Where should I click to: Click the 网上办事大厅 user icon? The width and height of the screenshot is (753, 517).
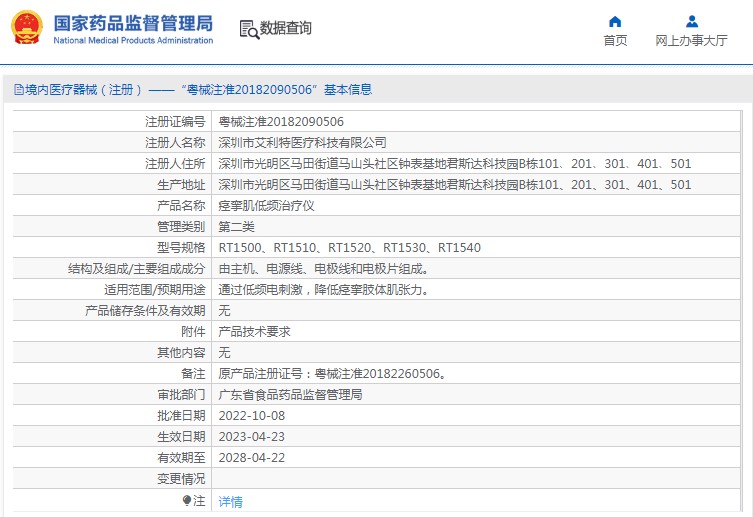tap(692, 22)
